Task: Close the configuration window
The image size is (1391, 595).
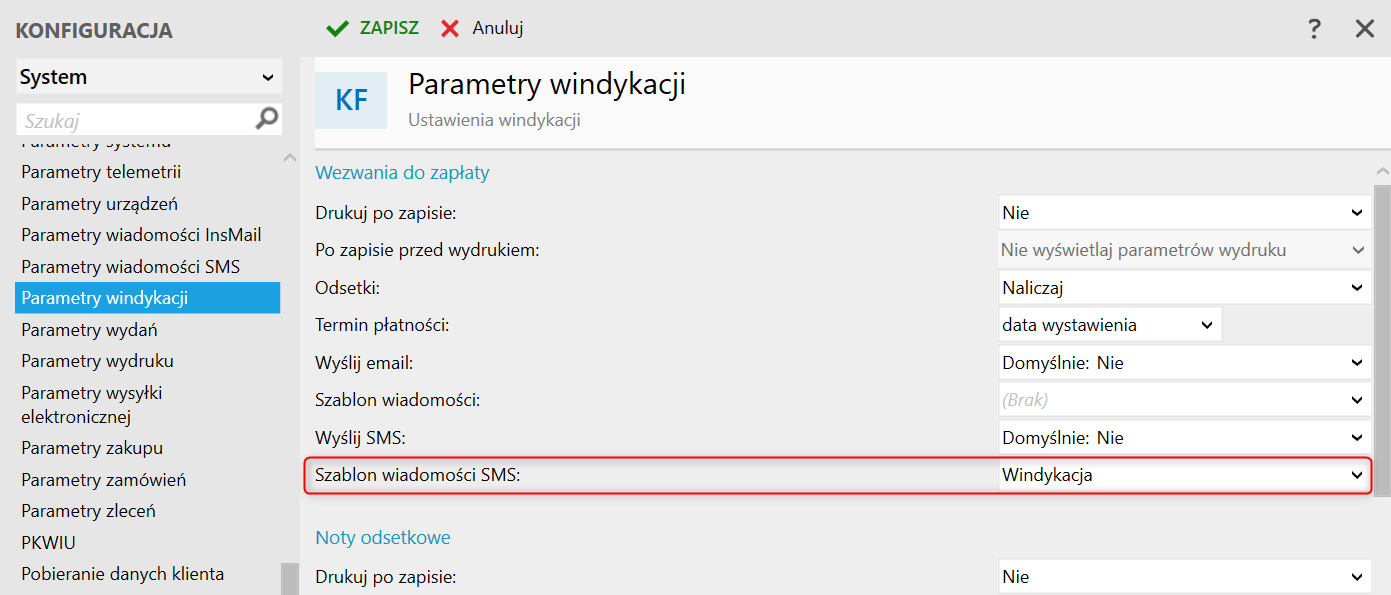Action: coord(1365,29)
